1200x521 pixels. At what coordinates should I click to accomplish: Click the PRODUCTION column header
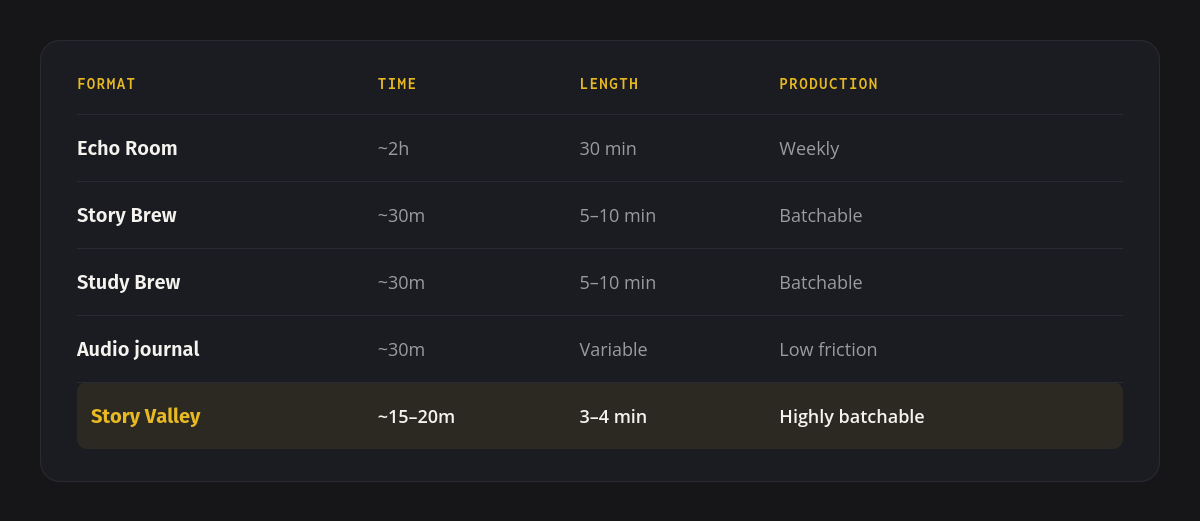click(x=829, y=84)
